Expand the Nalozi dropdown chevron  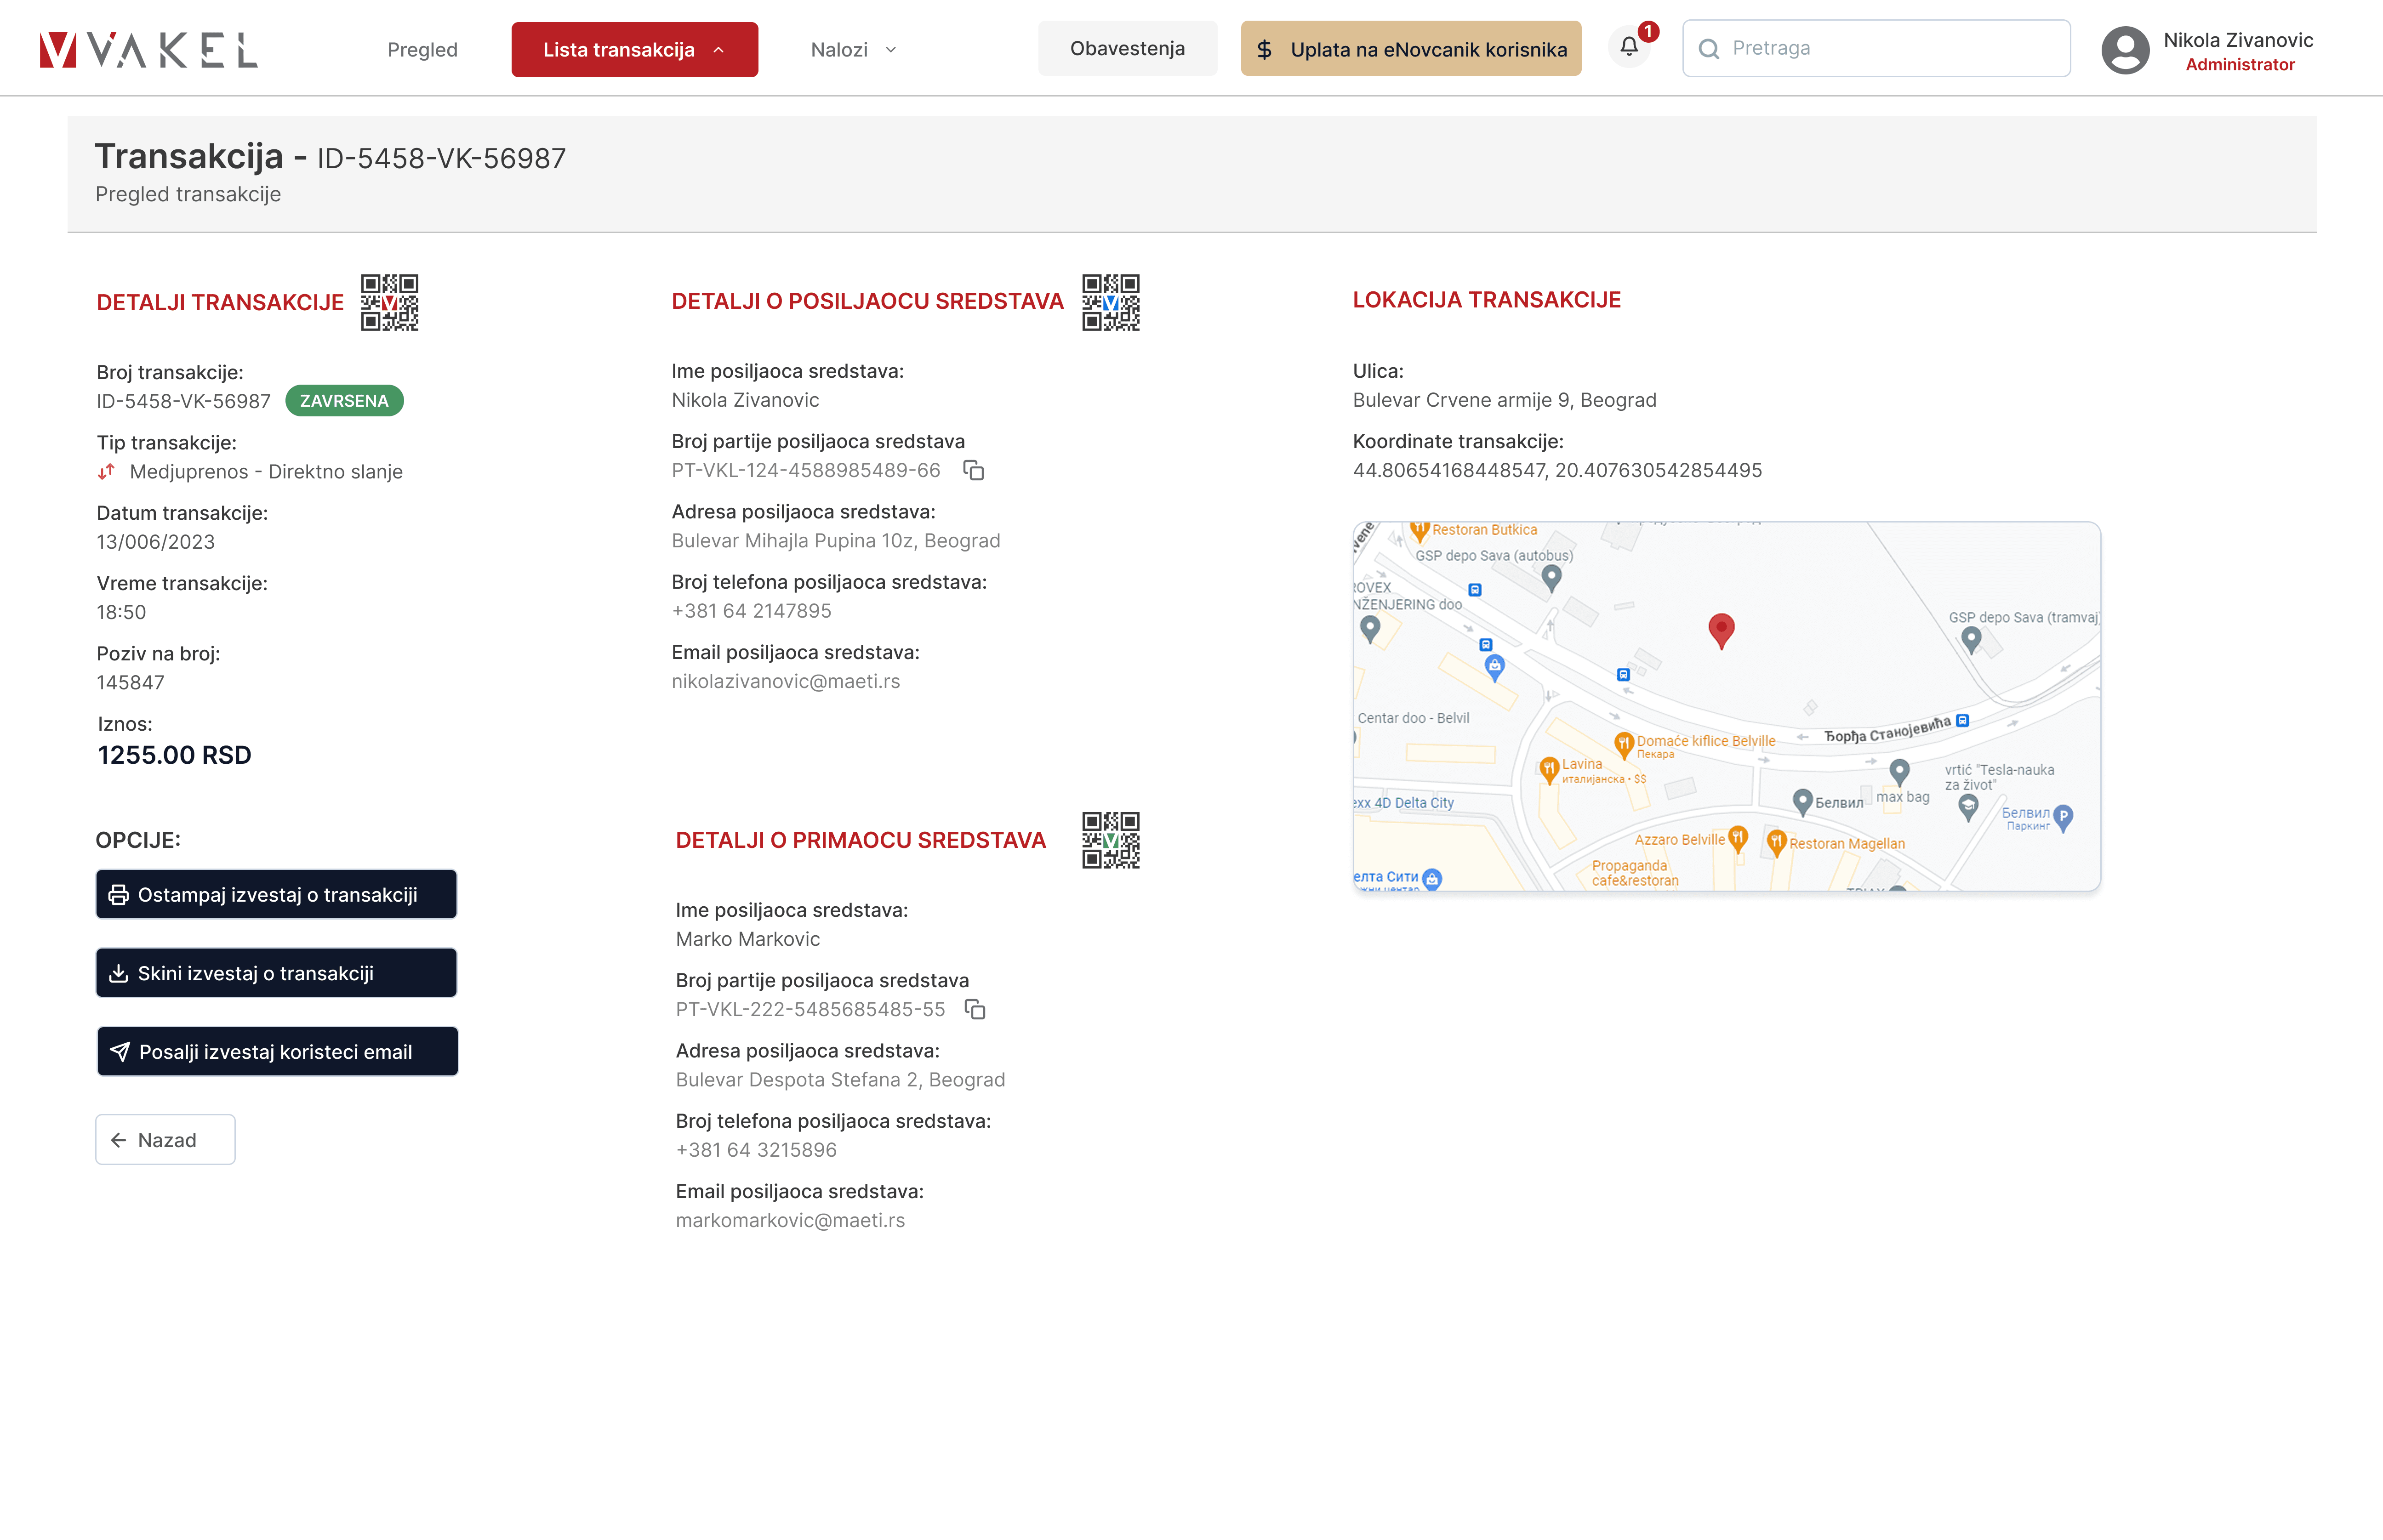point(890,50)
